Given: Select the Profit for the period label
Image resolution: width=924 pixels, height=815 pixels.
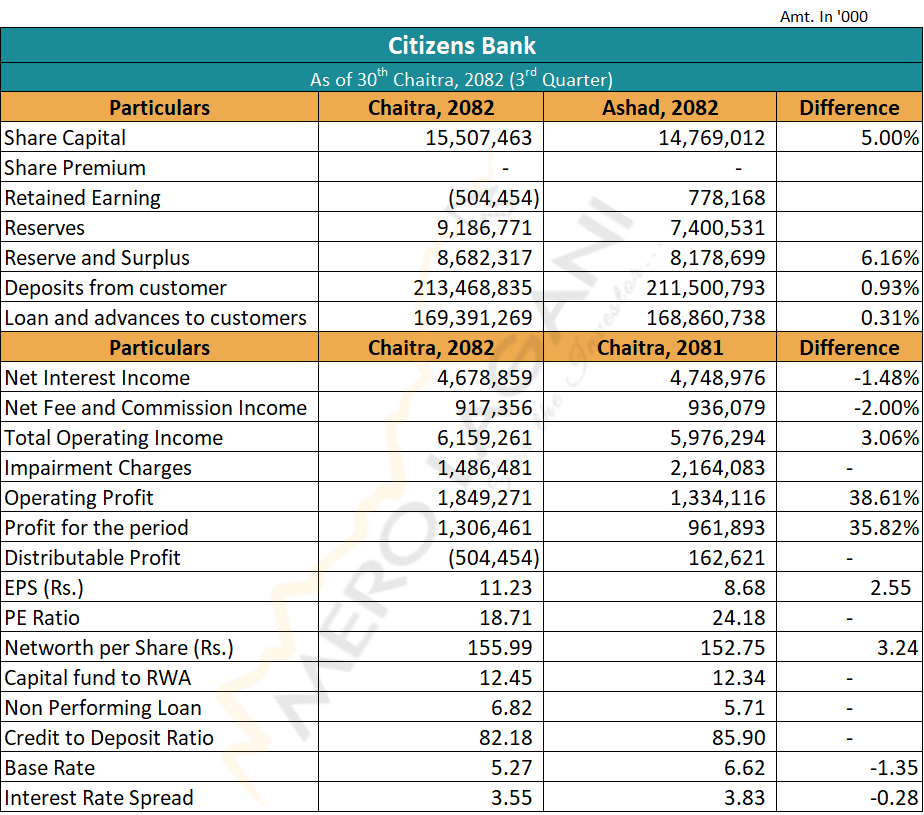Looking at the screenshot, I should [x=96, y=528].
